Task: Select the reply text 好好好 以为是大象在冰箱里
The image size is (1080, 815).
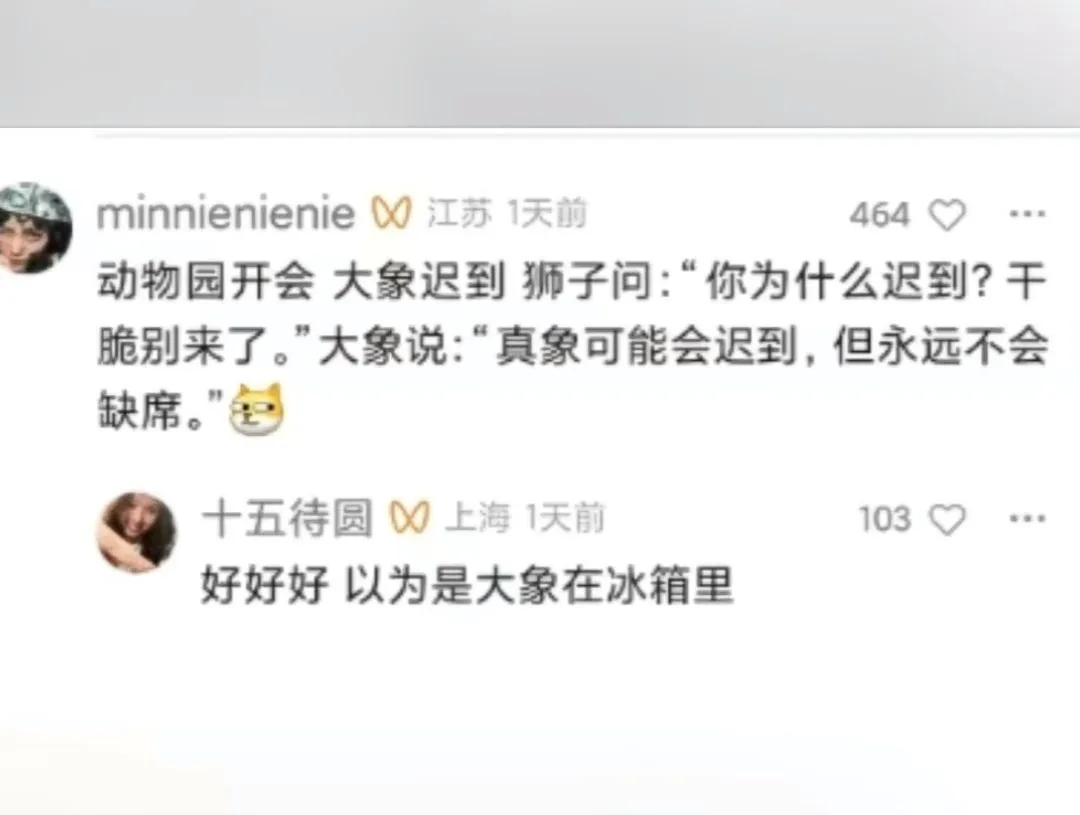Action: [x=468, y=586]
